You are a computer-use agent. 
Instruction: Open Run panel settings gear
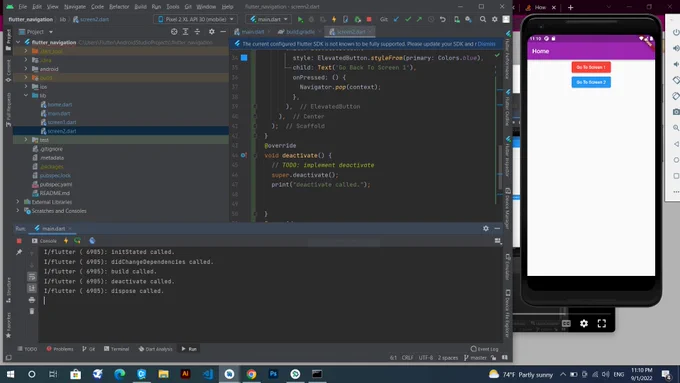486,229
